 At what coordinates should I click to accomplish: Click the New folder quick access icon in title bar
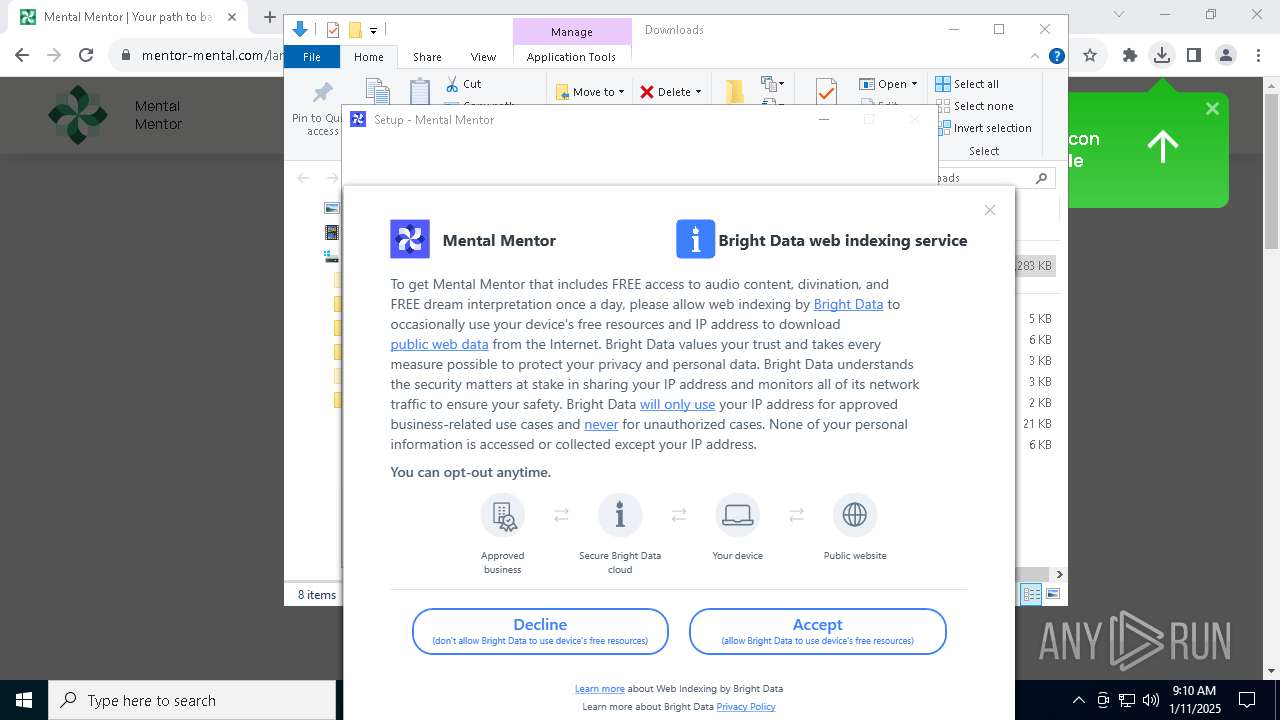354,30
